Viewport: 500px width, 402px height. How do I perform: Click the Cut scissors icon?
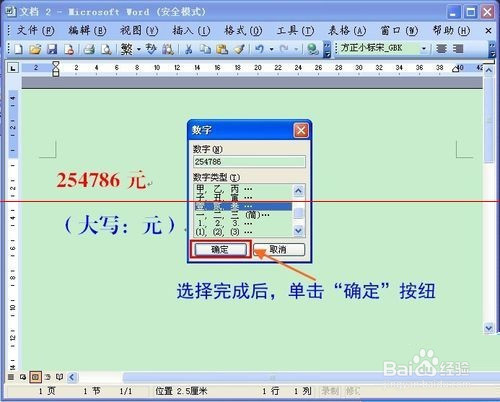coord(189,49)
